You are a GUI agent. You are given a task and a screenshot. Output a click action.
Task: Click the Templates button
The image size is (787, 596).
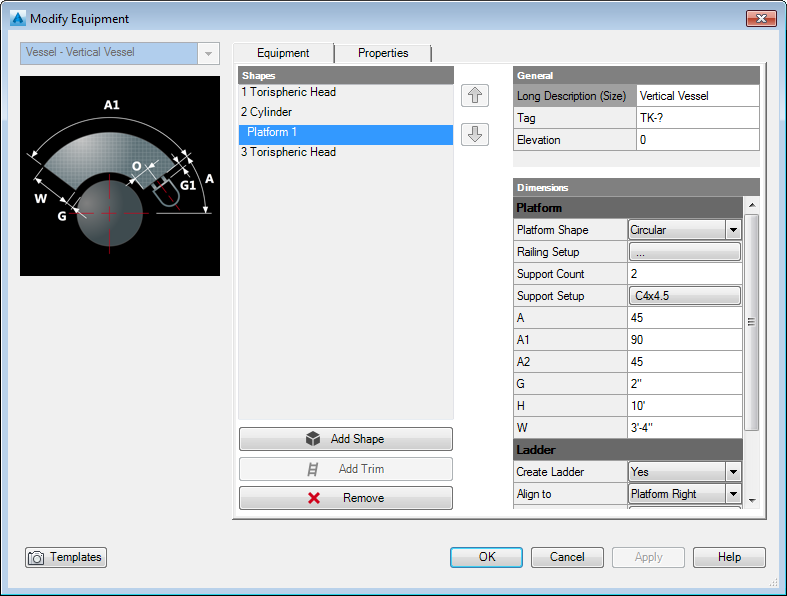point(66,557)
